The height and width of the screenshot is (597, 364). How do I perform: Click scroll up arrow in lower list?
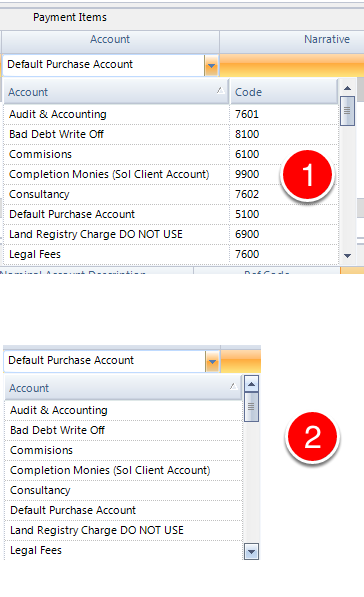click(251, 384)
